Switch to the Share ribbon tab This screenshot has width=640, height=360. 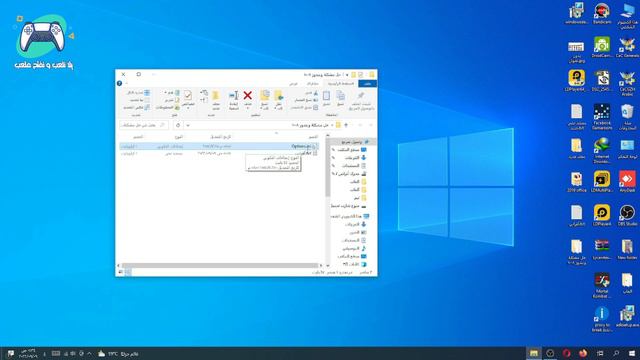[312, 84]
